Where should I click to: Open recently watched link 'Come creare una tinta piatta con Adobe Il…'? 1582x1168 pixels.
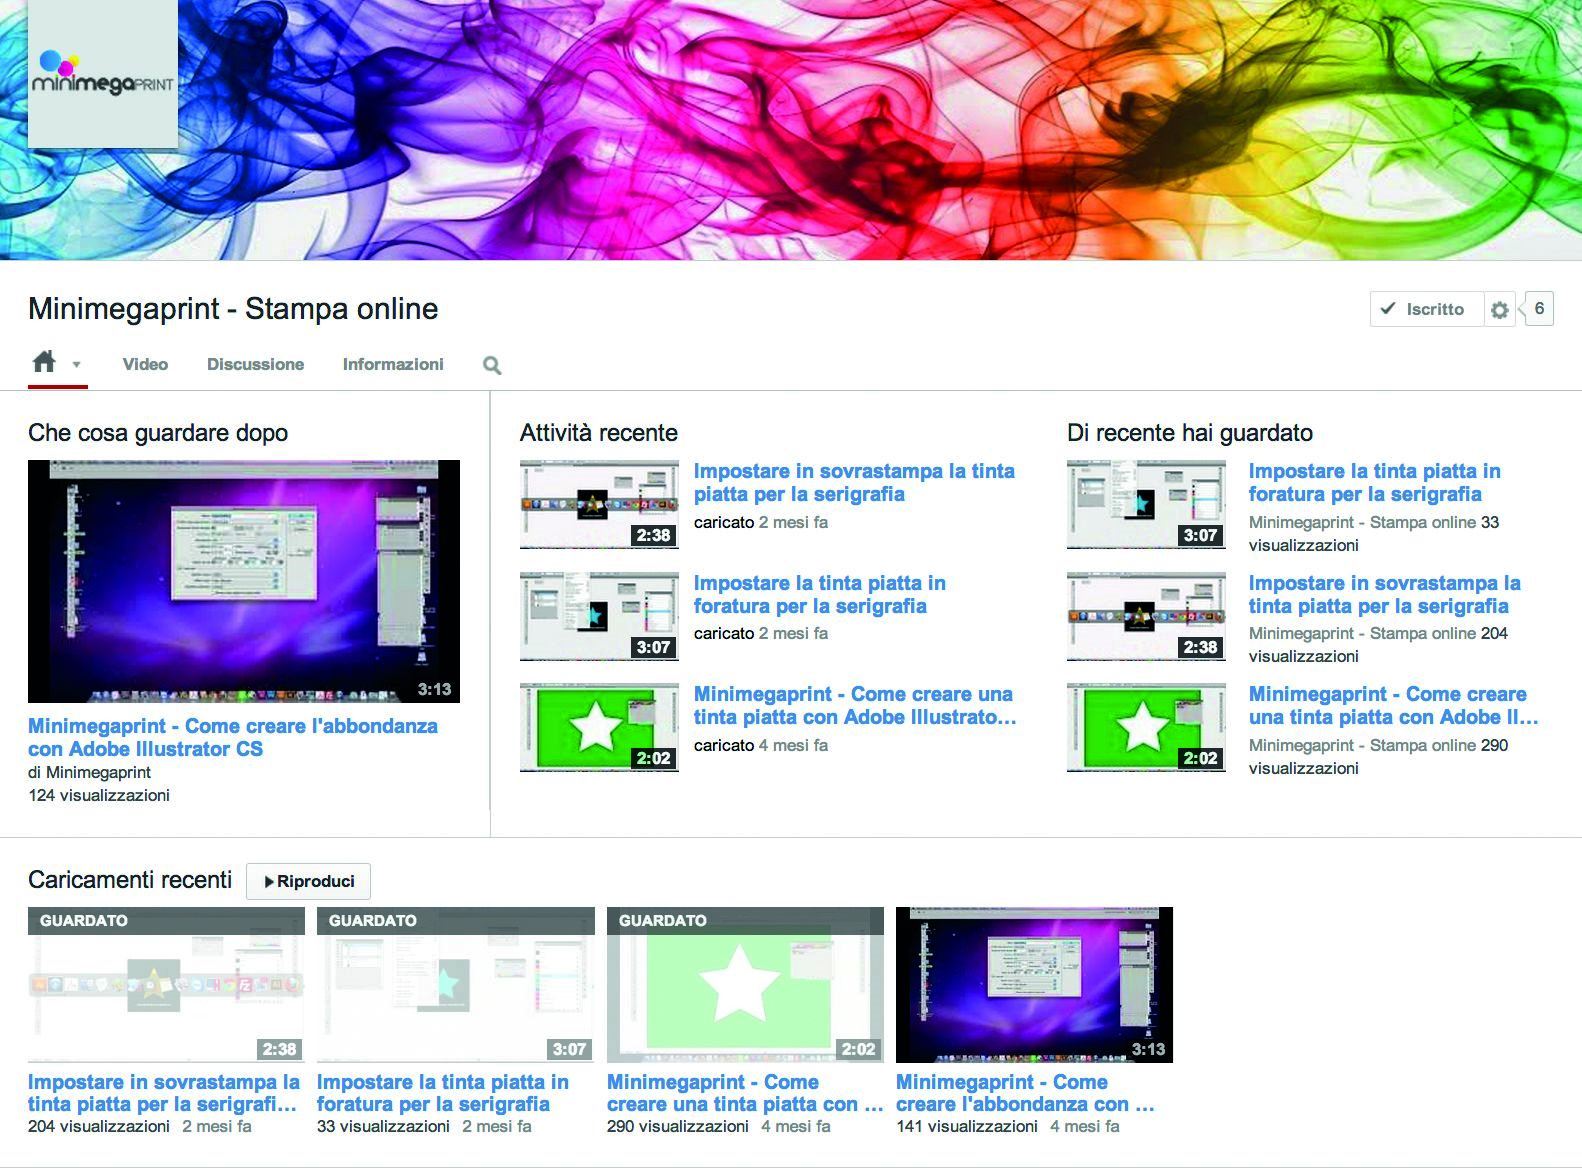click(x=1394, y=705)
